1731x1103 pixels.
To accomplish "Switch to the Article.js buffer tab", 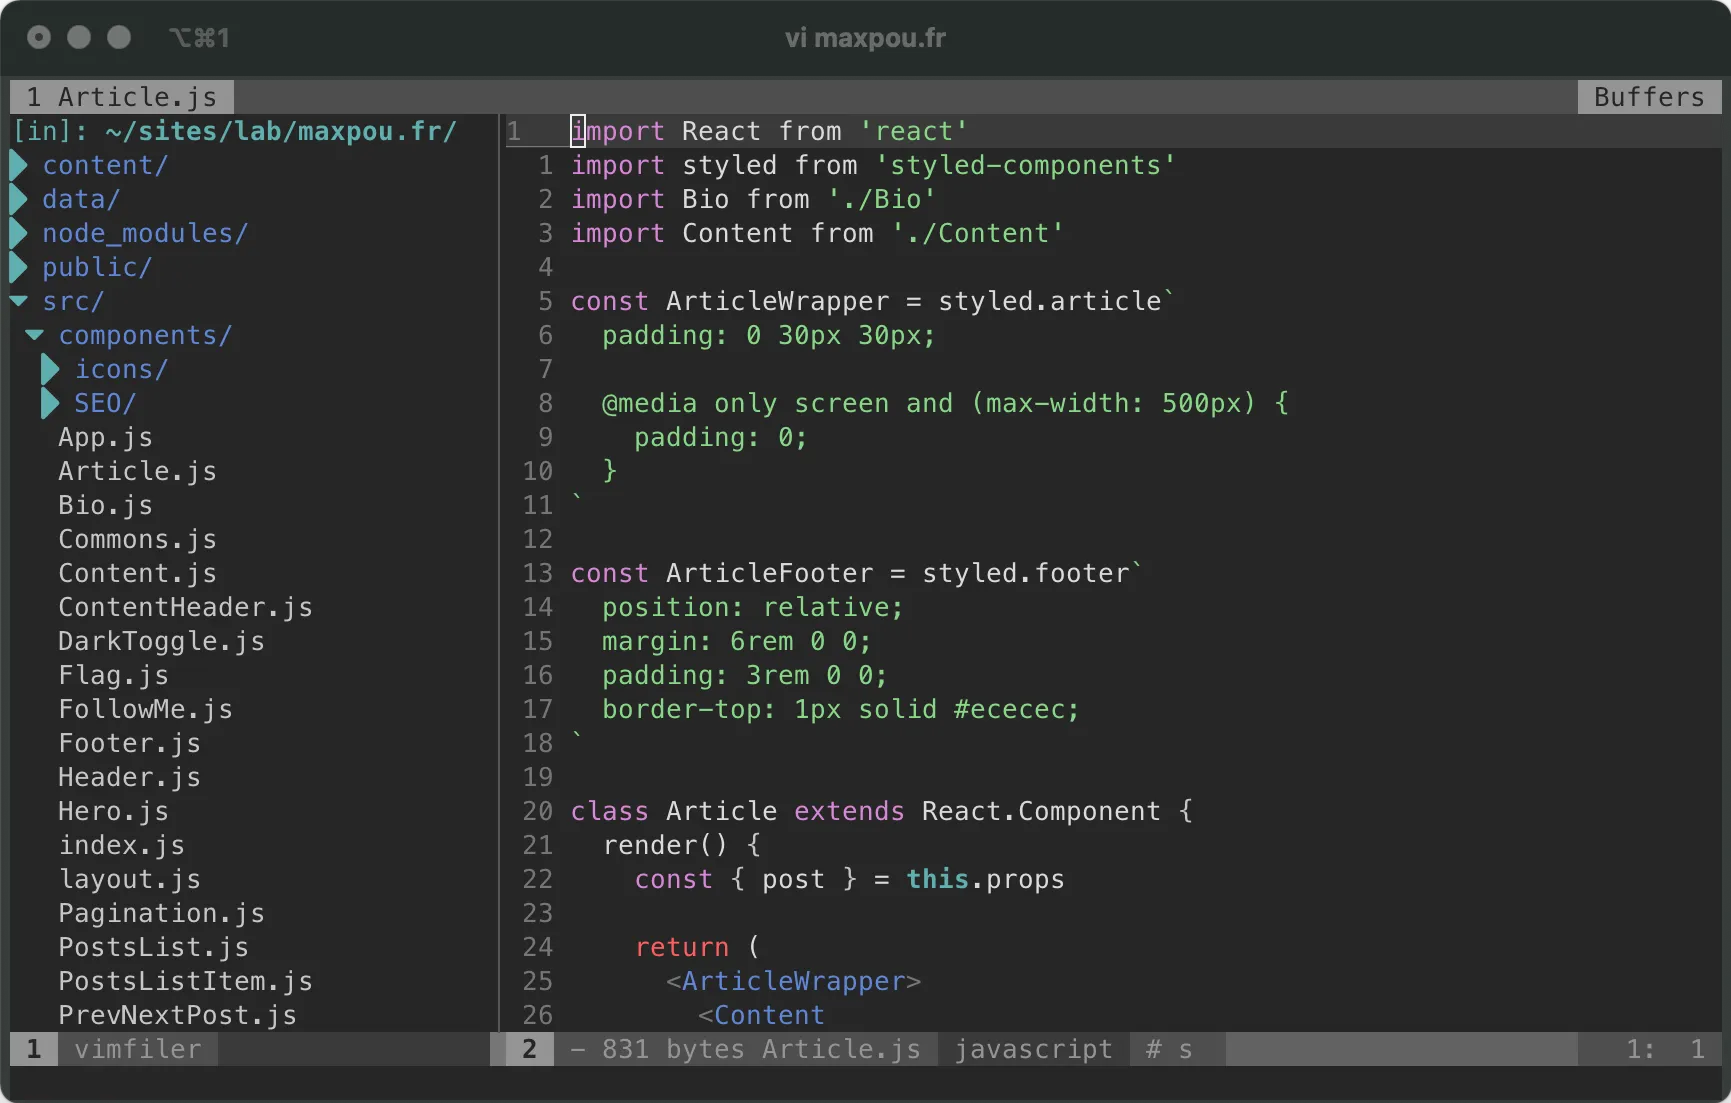I will point(122,97).
